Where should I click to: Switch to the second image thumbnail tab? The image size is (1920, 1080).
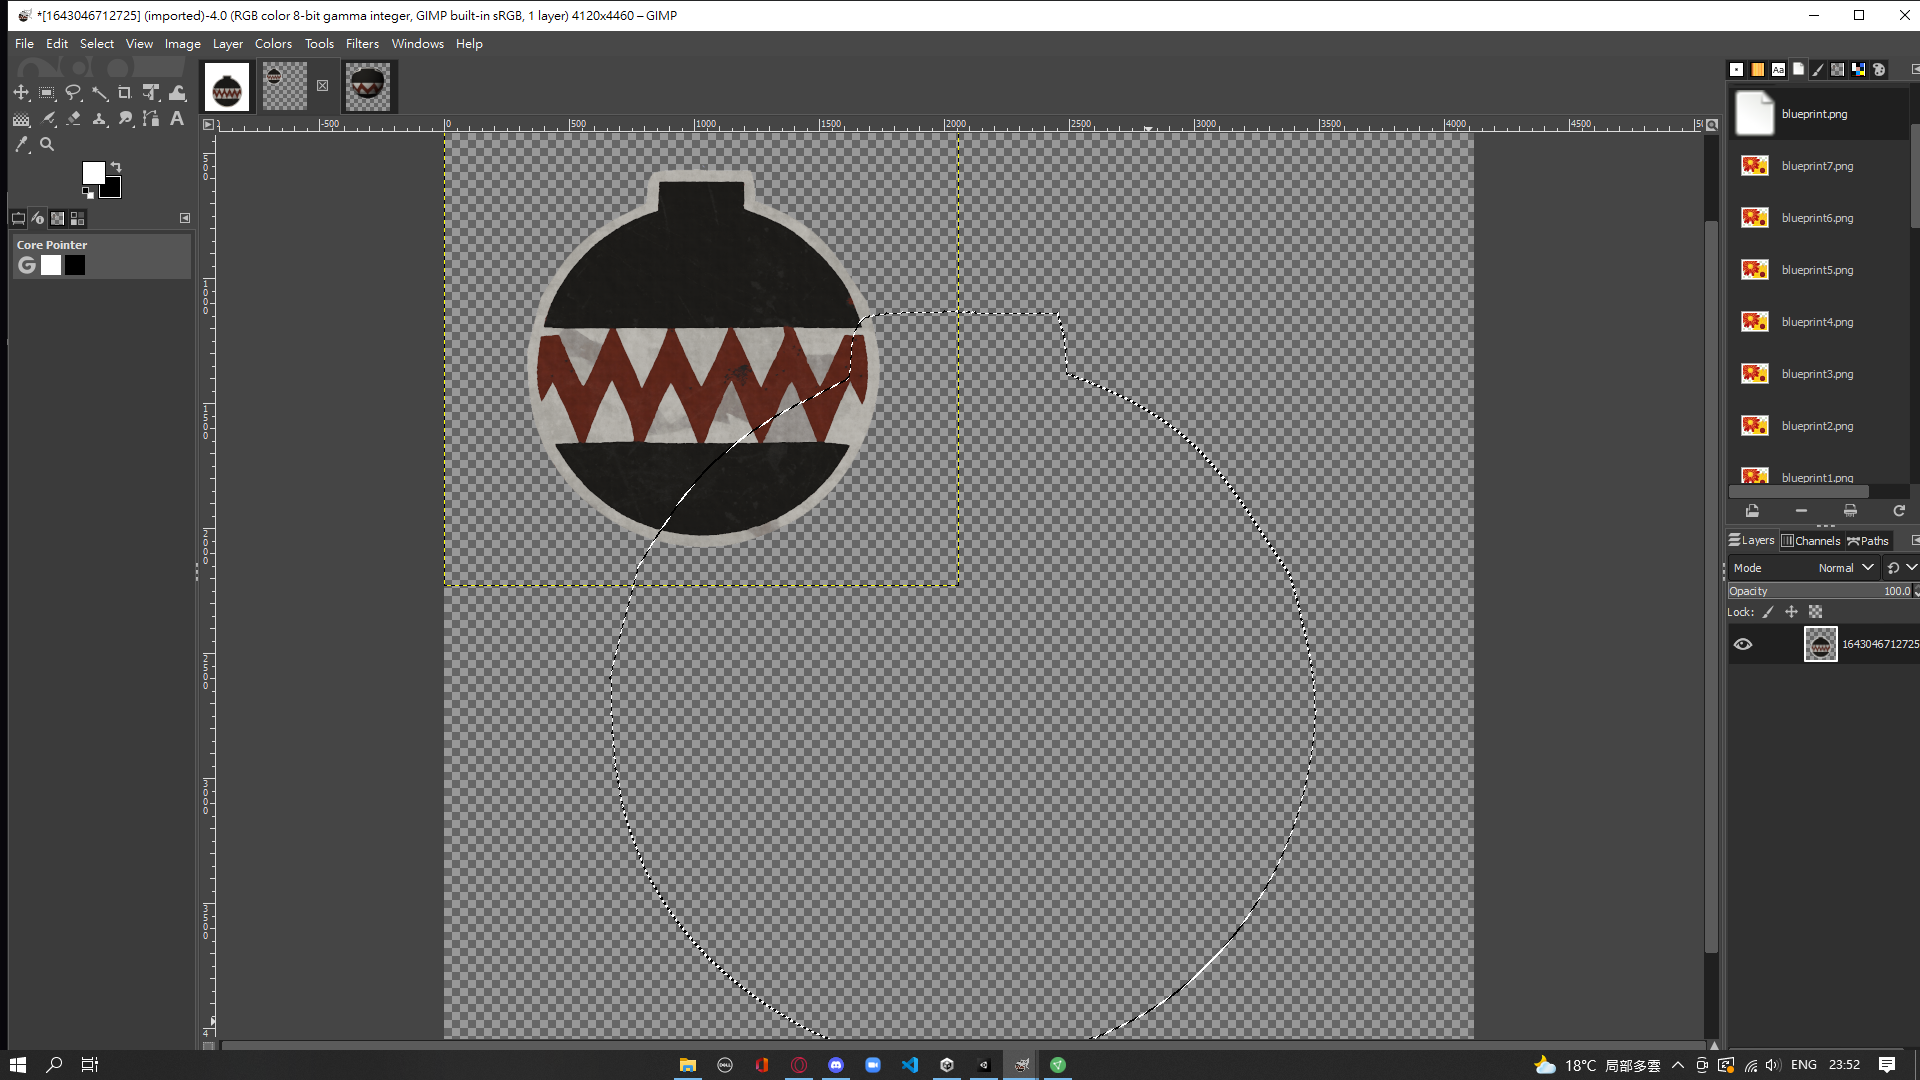coord(285,87)
